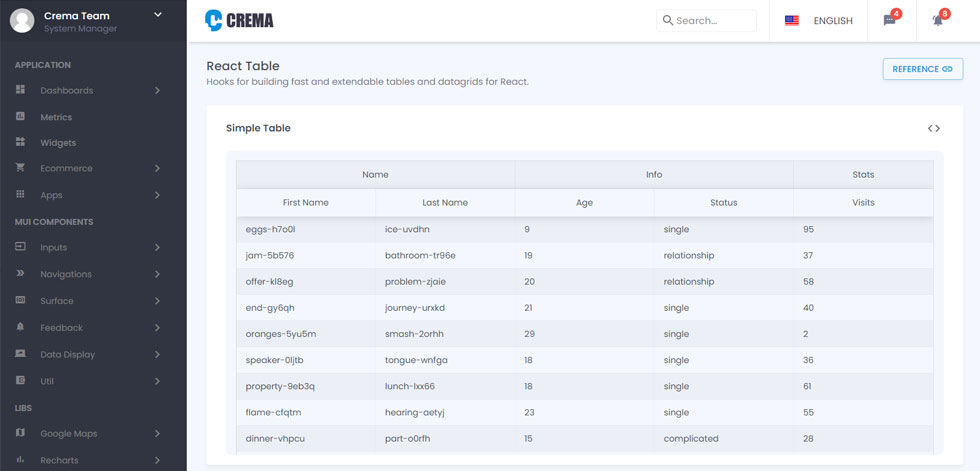This screenshot has width=980, height=471.
Task: Expand the Apps menu chevron
Action: click(158, 195)
